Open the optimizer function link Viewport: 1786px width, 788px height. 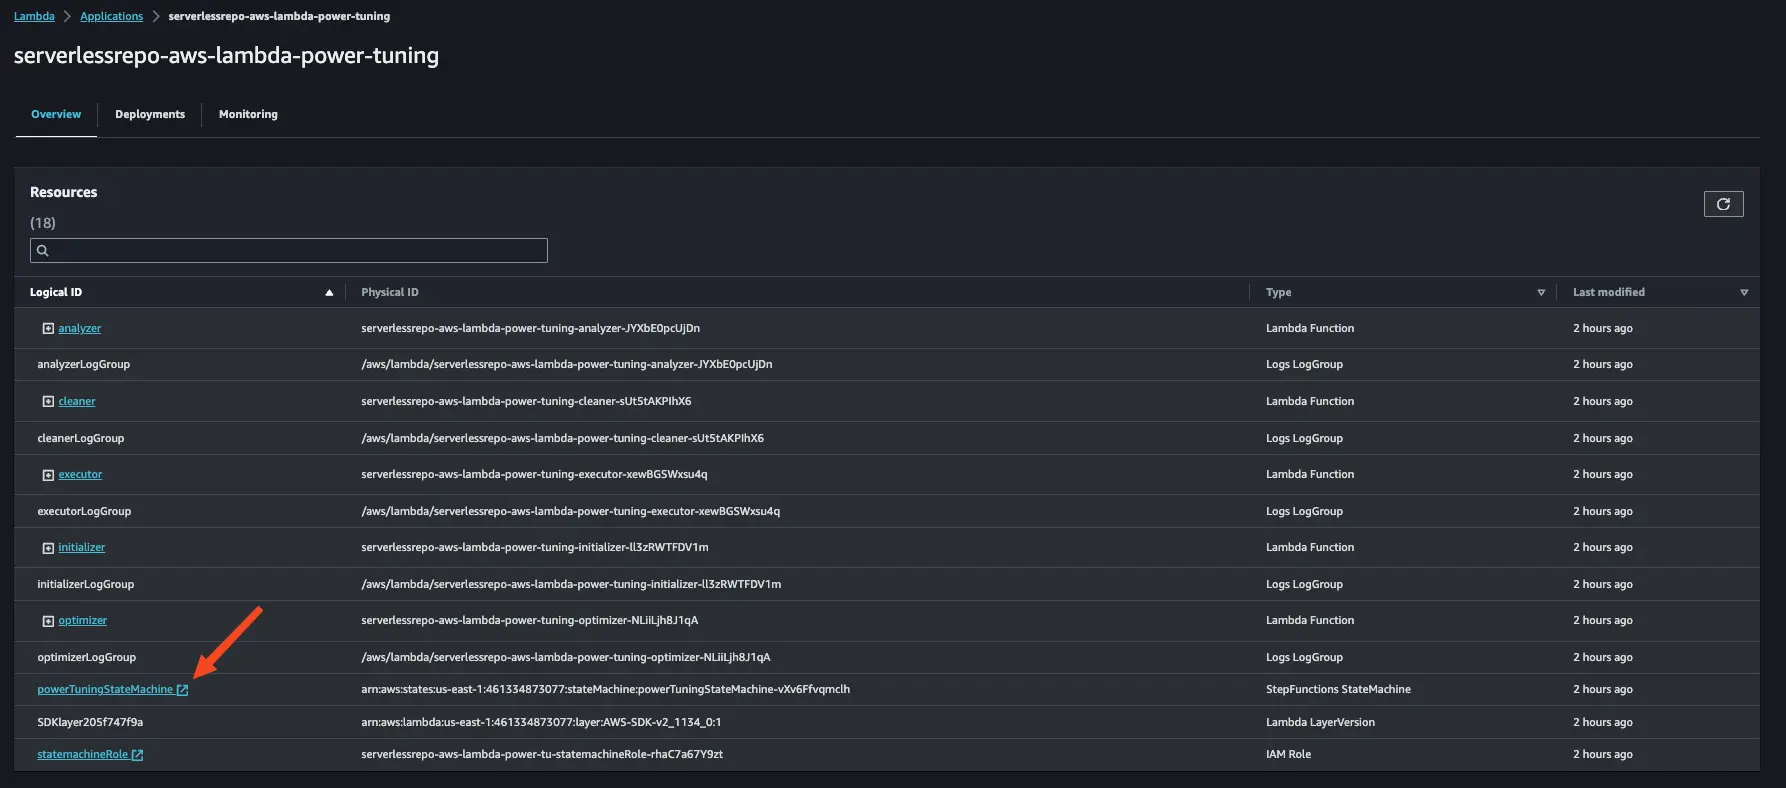(x=82, y=620)
